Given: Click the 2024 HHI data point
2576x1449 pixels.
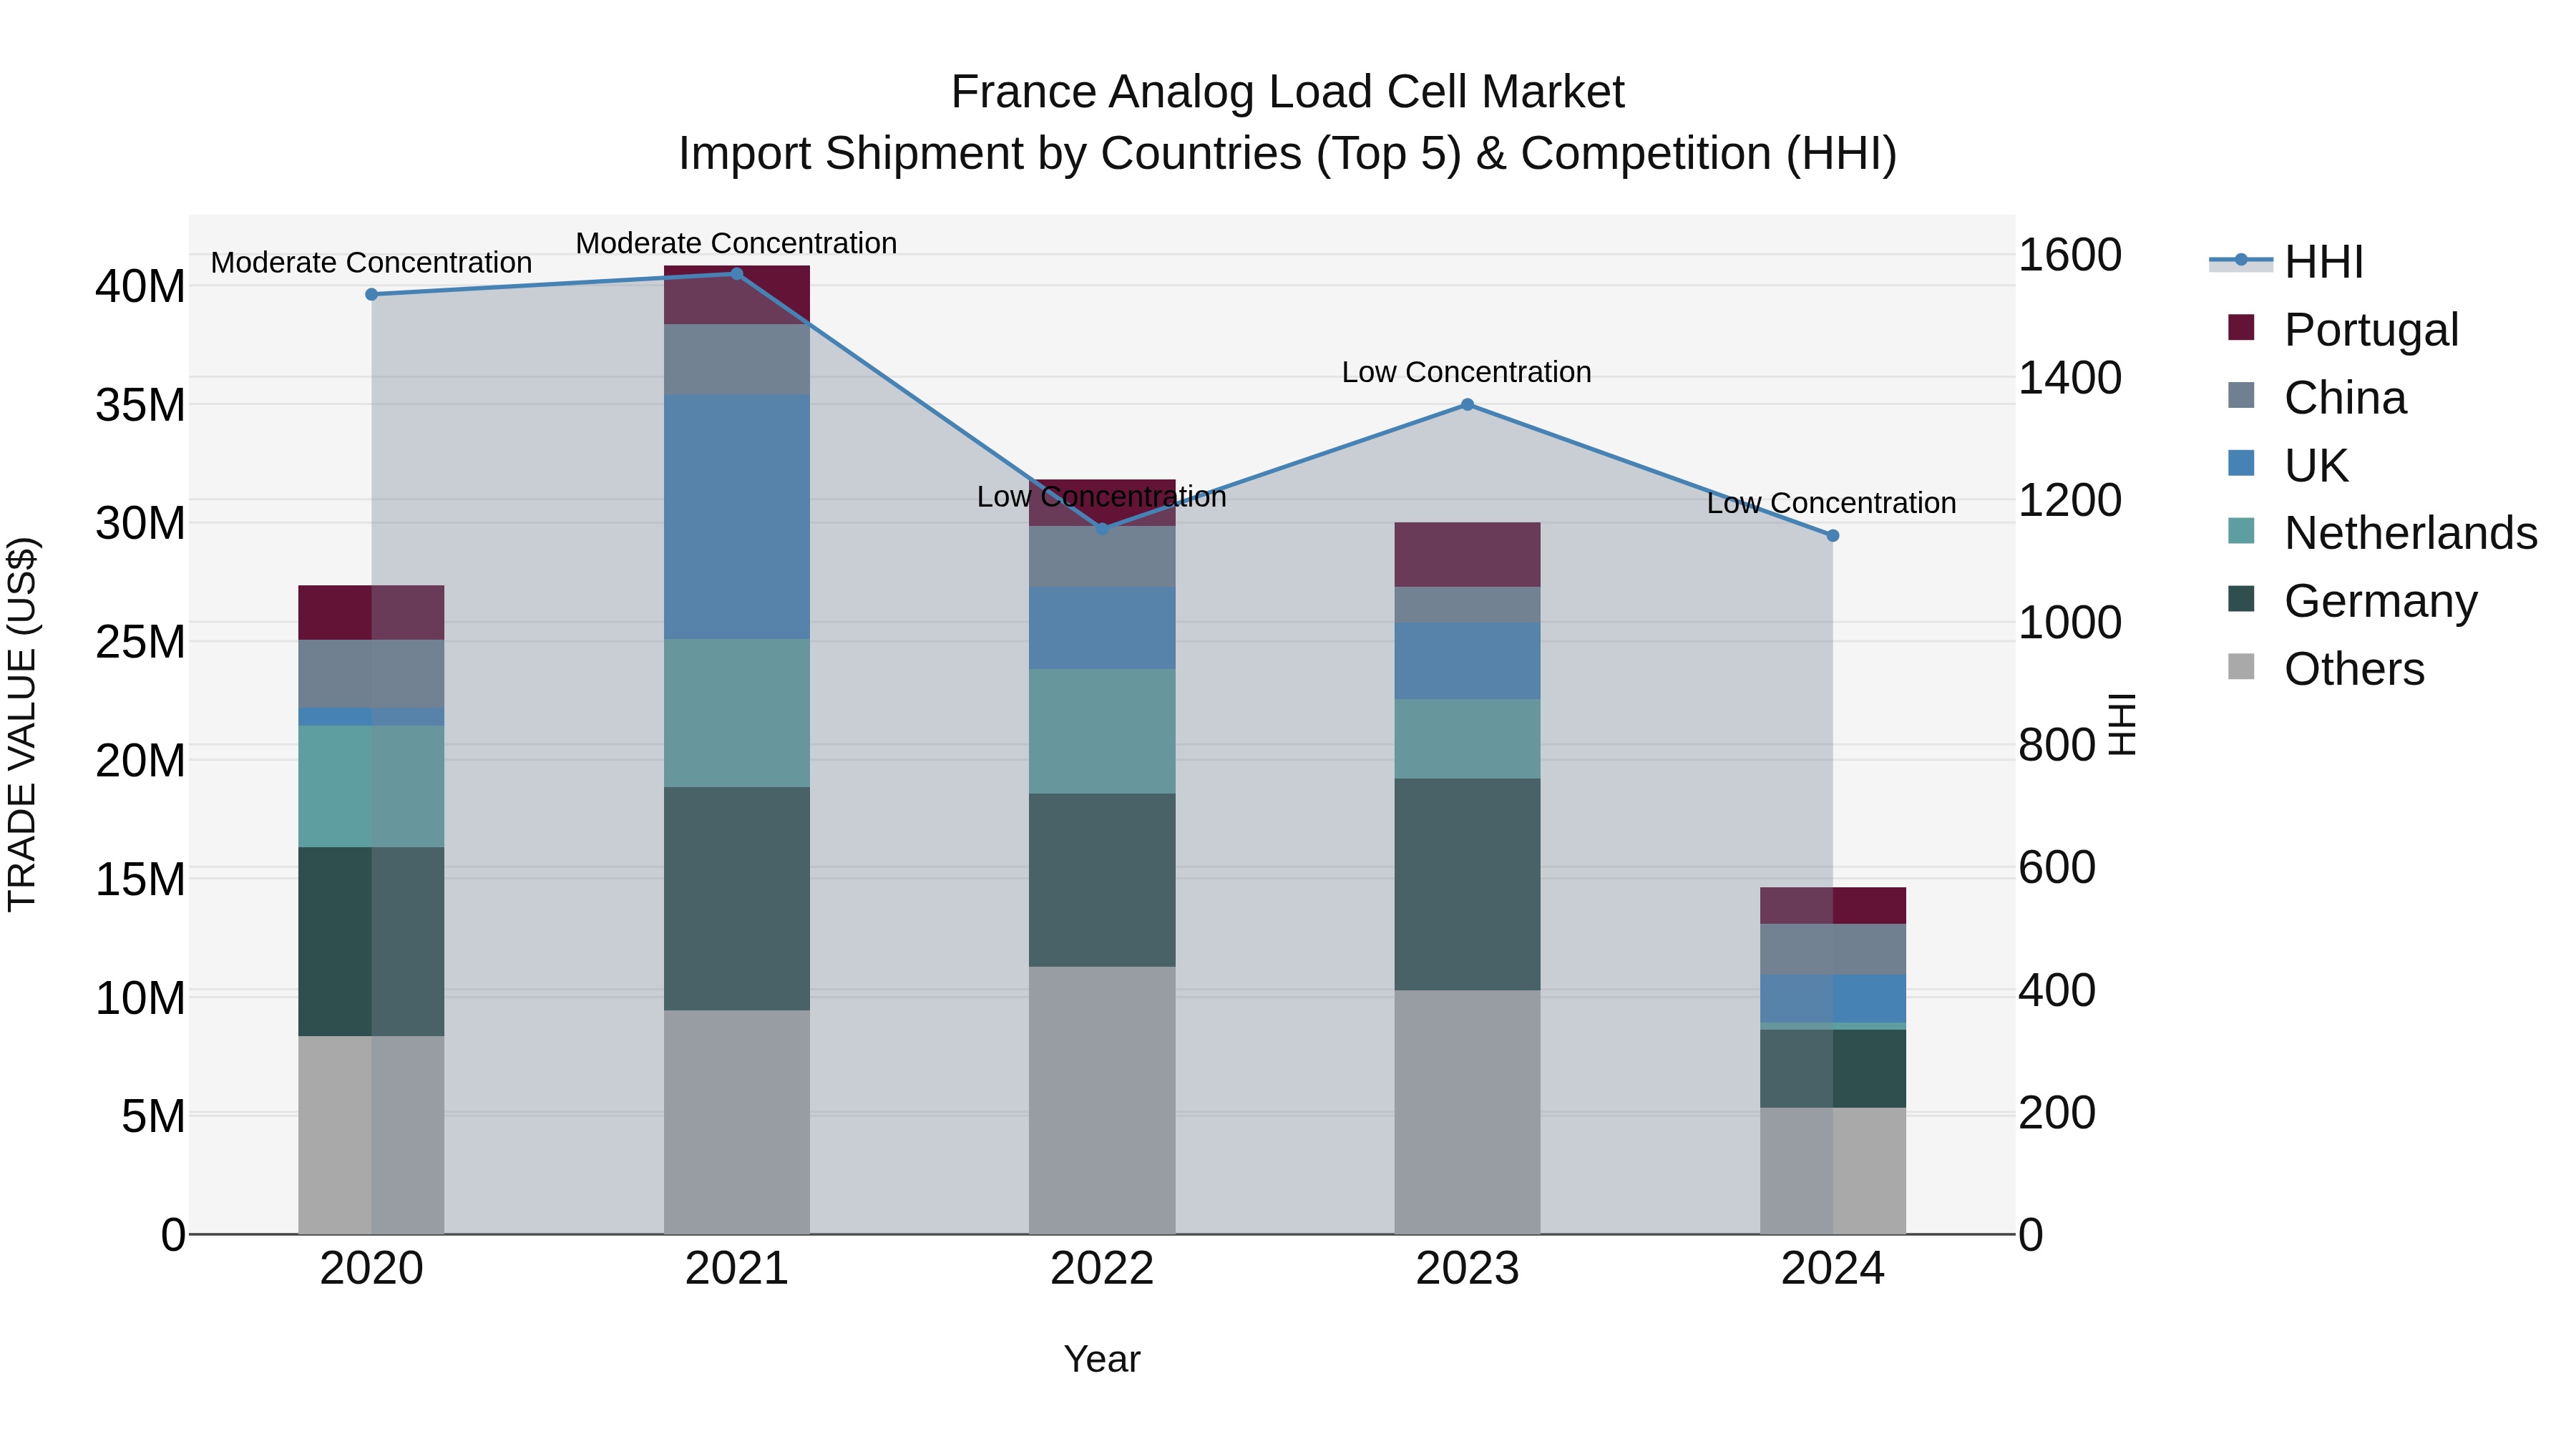Looking at the screenshot, I should [x=1833, y=536].
